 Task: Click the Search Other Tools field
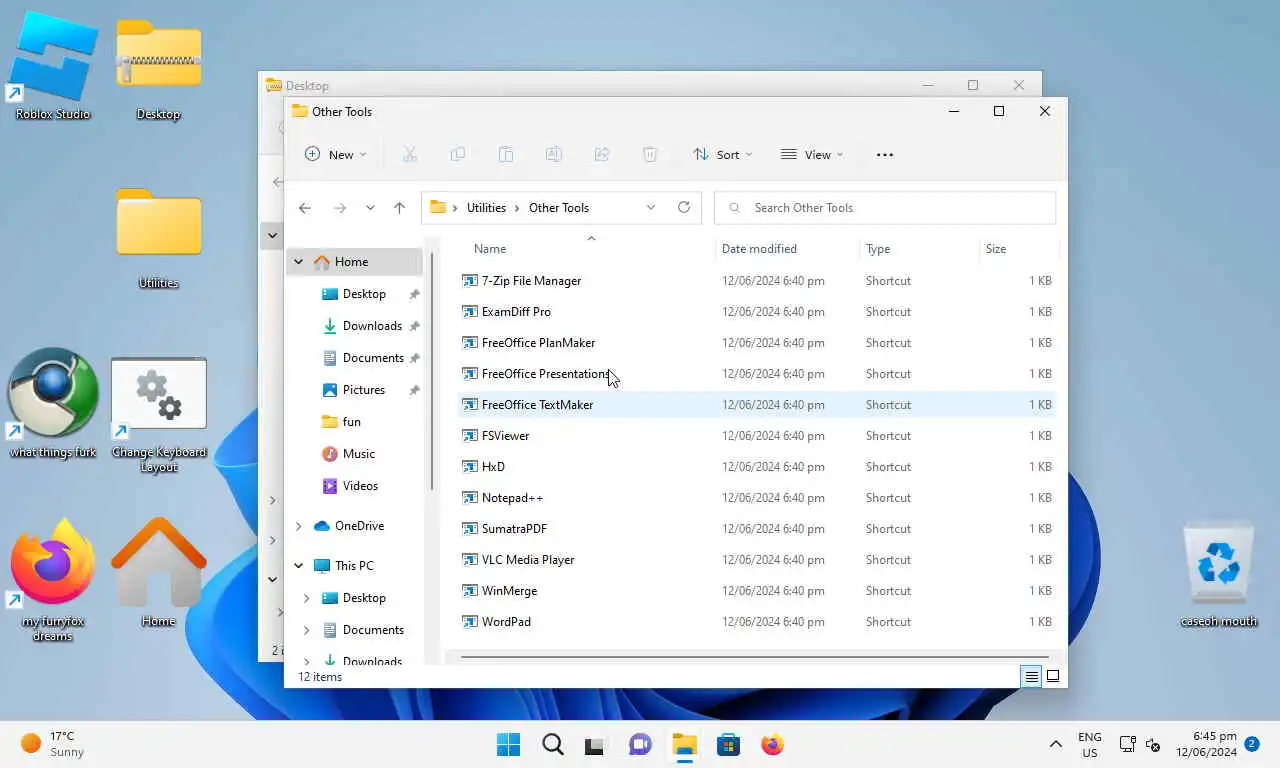(885, 208)
